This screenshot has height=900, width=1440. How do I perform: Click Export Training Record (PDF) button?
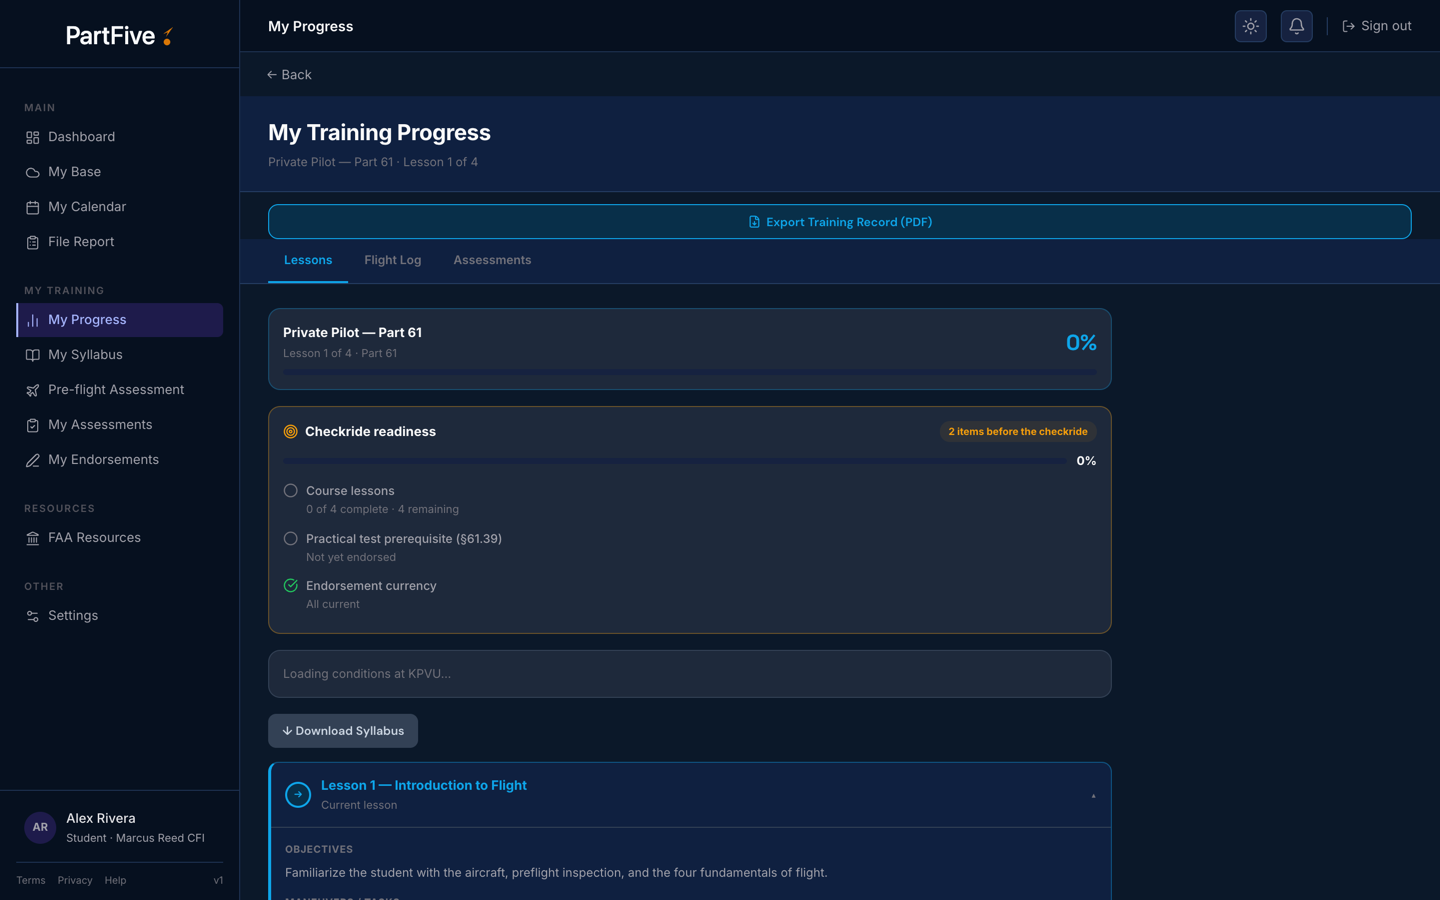[840, 222]
